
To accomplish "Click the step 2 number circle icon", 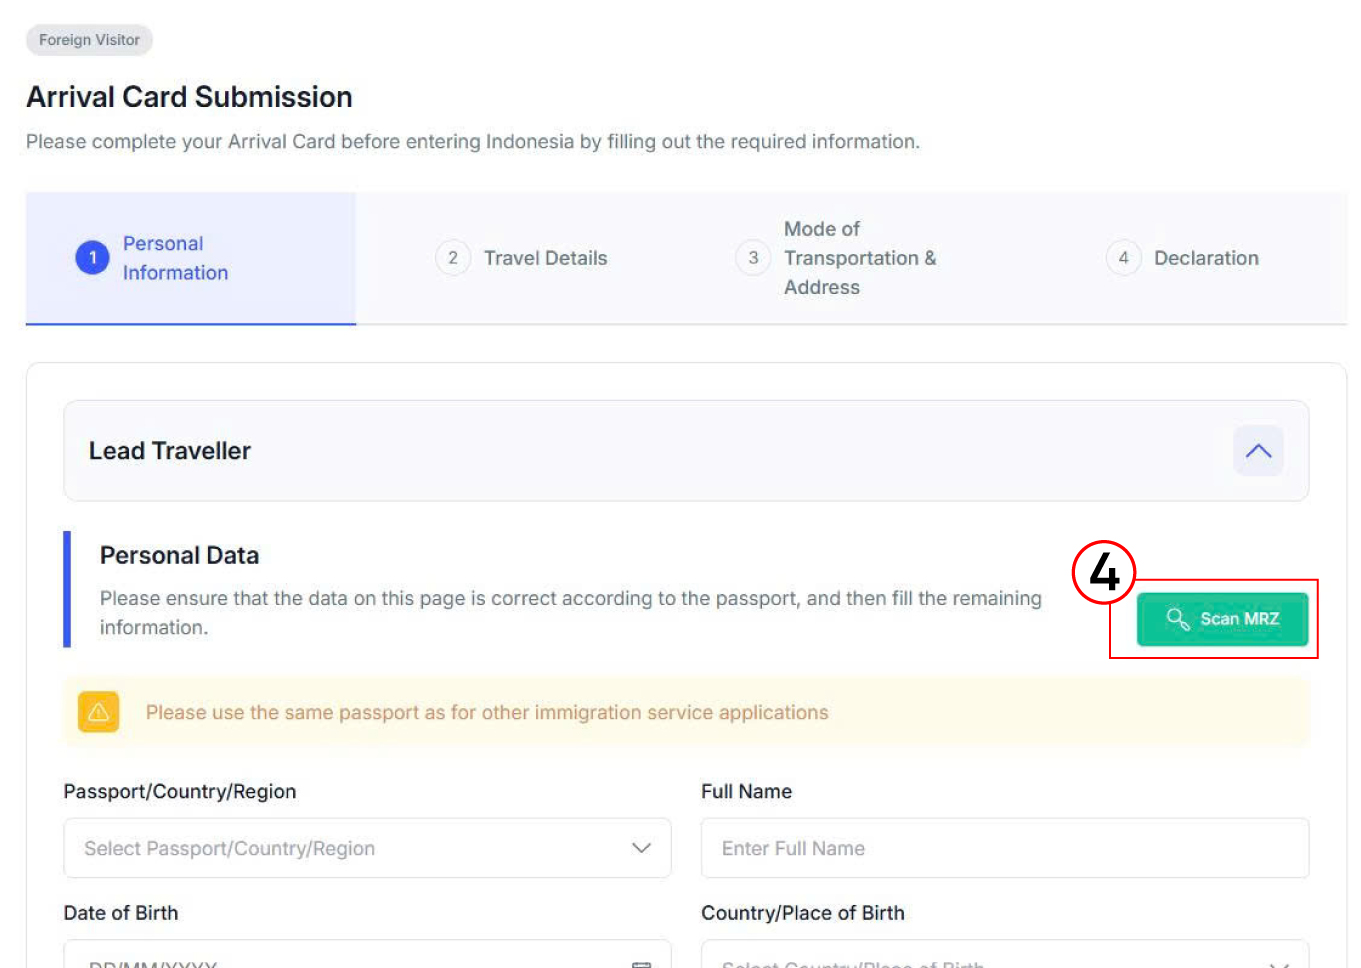I will 453,258.
